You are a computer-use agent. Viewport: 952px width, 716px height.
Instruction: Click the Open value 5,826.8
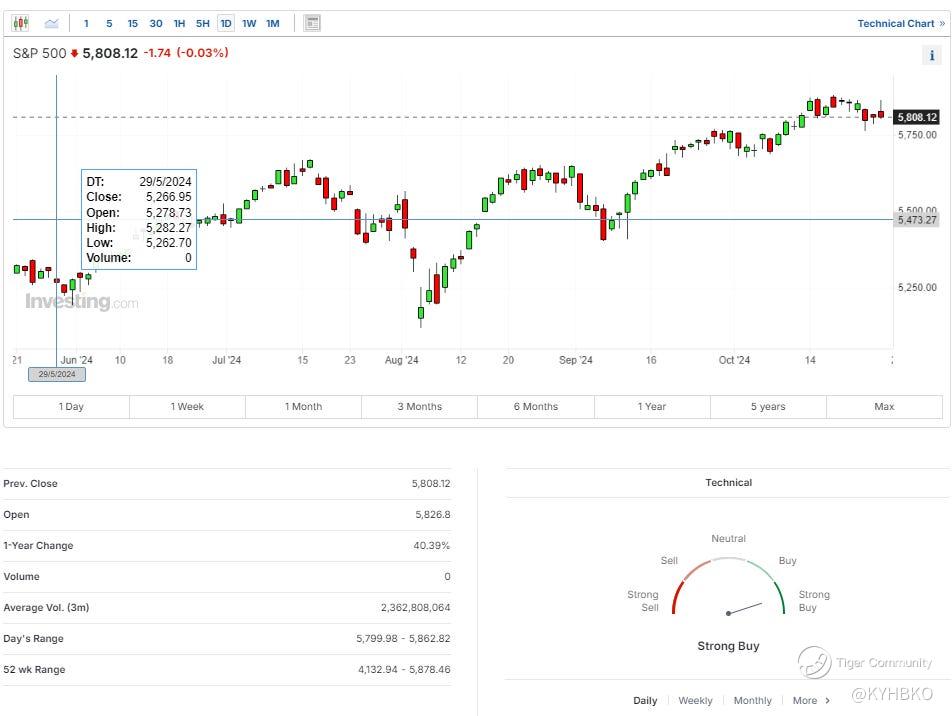(433, 515)
